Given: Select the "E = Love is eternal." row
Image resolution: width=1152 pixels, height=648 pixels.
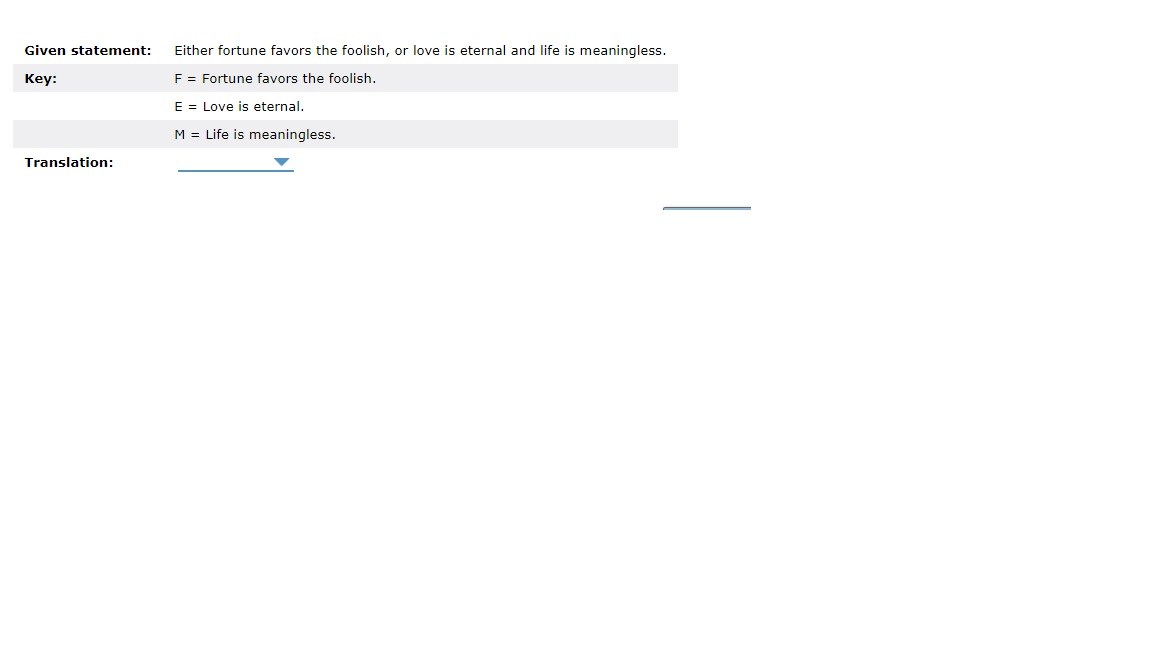Looking at the screenshot, I should tap(345, 106).
